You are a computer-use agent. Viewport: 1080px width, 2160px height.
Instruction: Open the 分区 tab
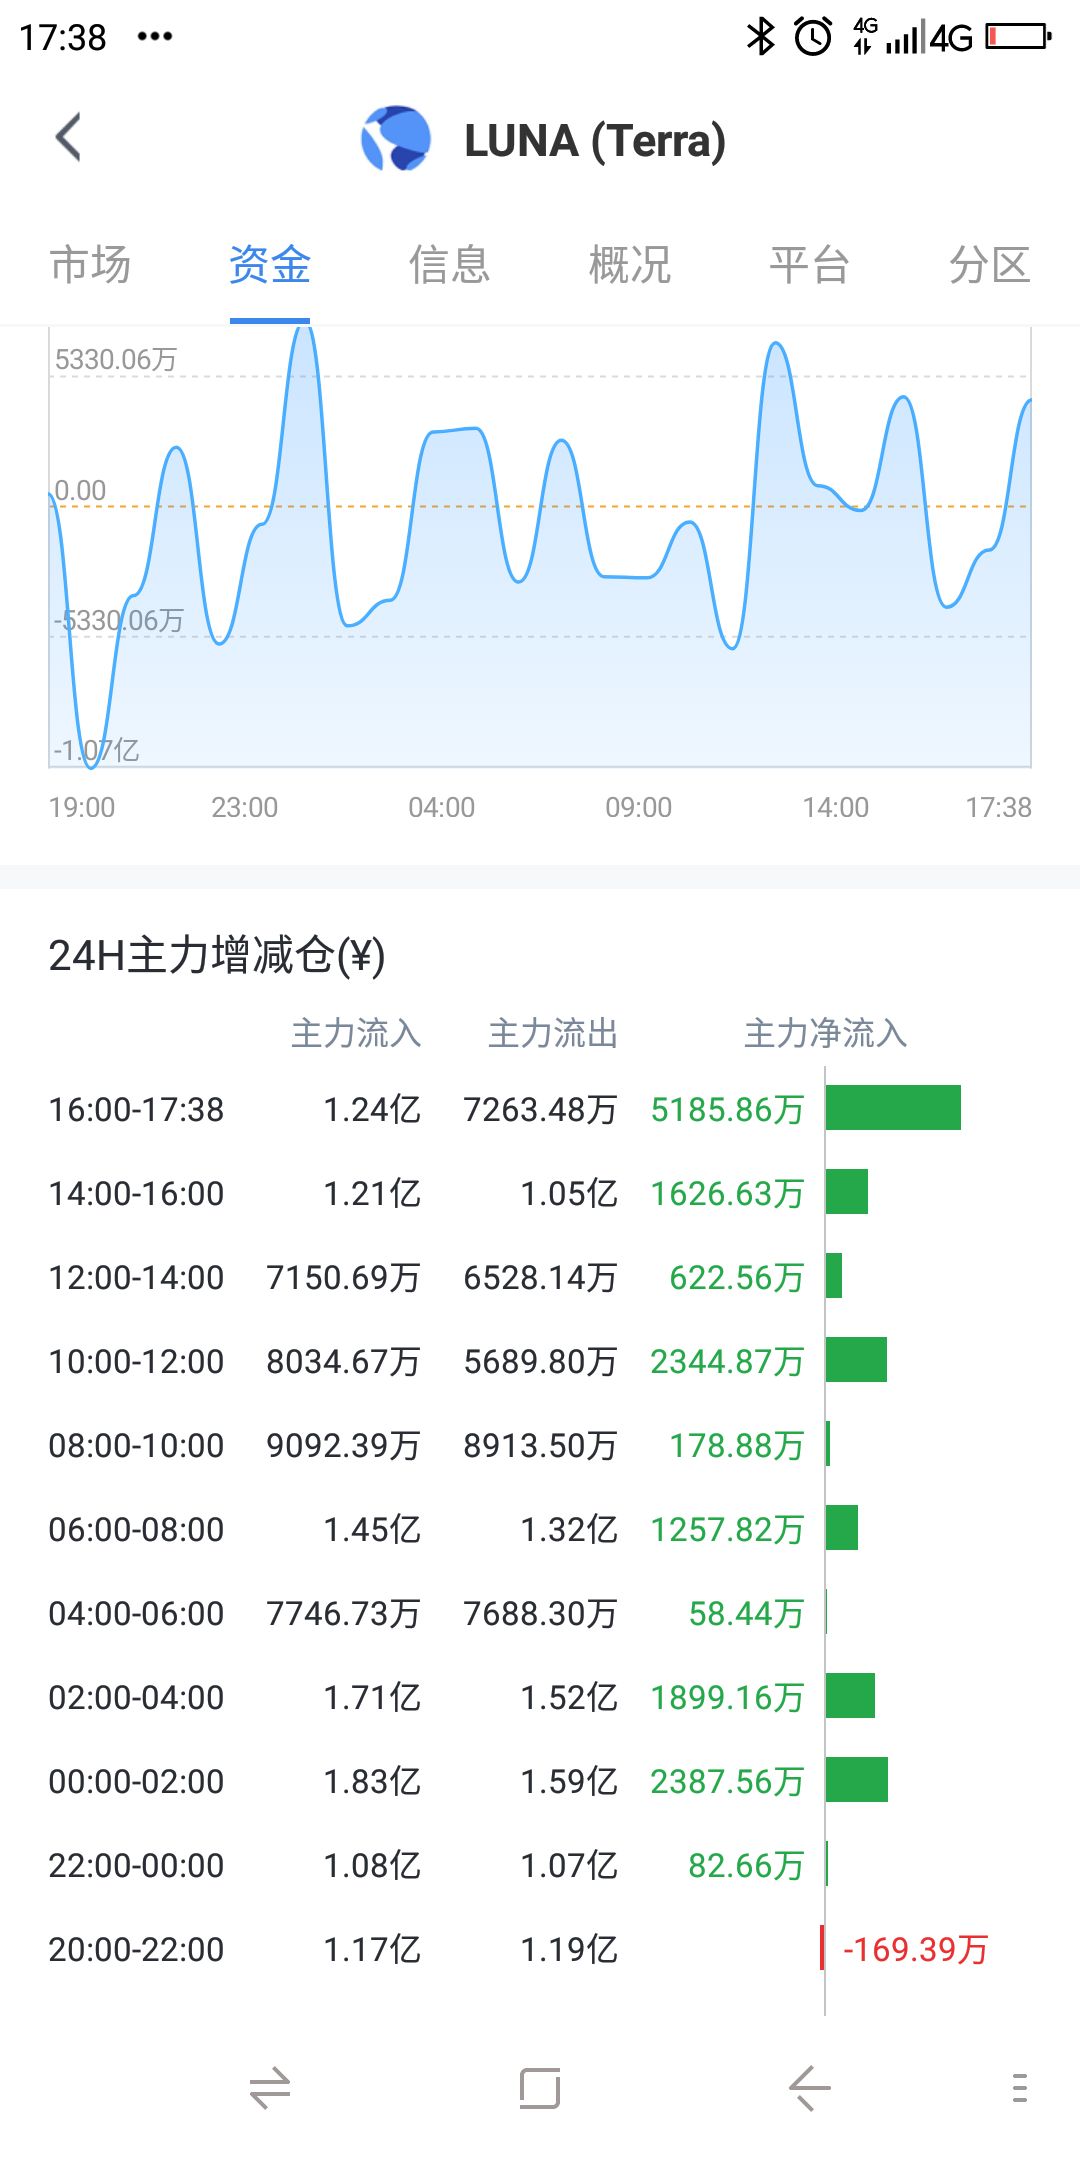tap(990, 265)
